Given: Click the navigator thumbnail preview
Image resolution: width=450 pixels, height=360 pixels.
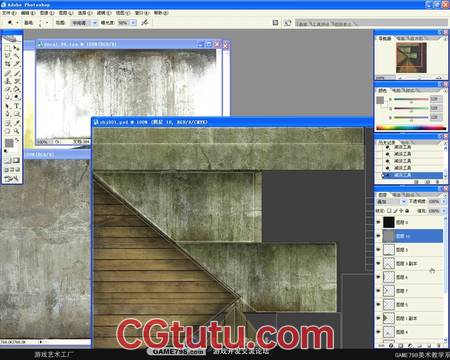Looking at the screenshot, I should tap(411, 58).
